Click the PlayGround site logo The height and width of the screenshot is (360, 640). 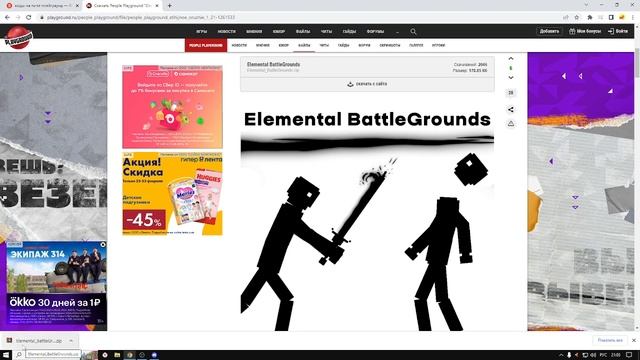coord(18,38)
